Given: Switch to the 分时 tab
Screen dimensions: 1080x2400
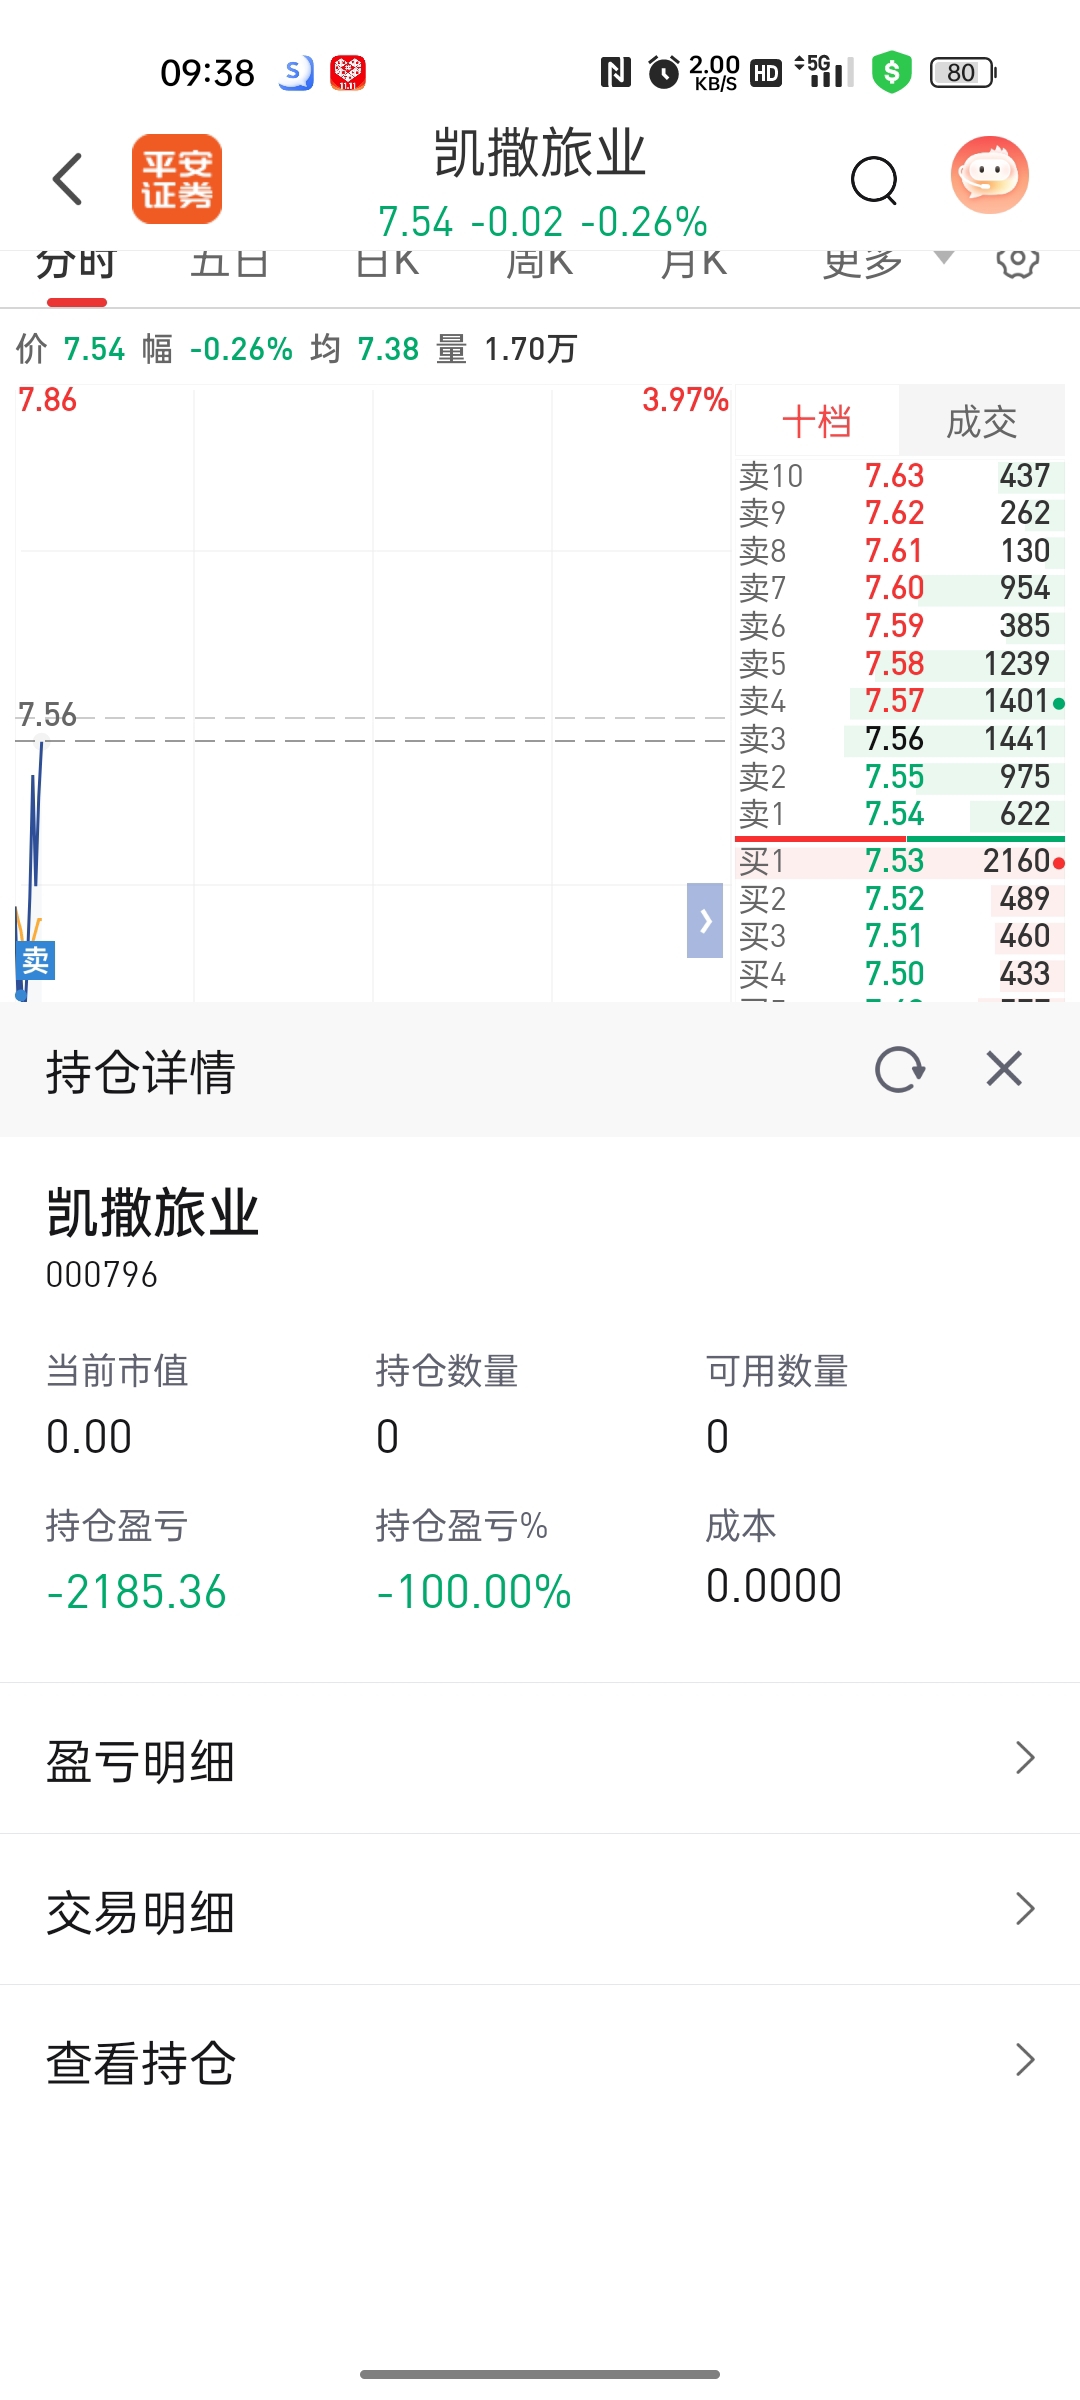Looking at the screenshot, I should coord(76,265).
